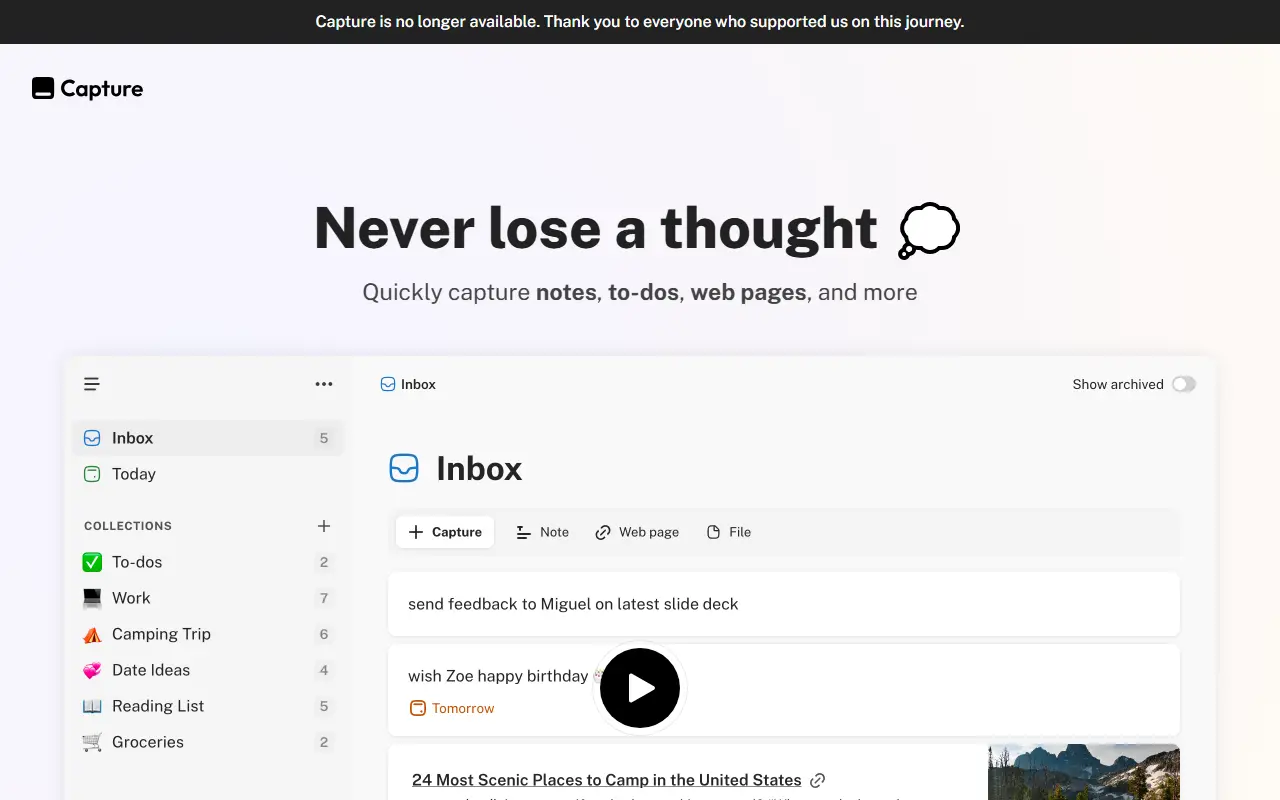Click the Inbox icon in the breadcrumb

click(388, 384)
